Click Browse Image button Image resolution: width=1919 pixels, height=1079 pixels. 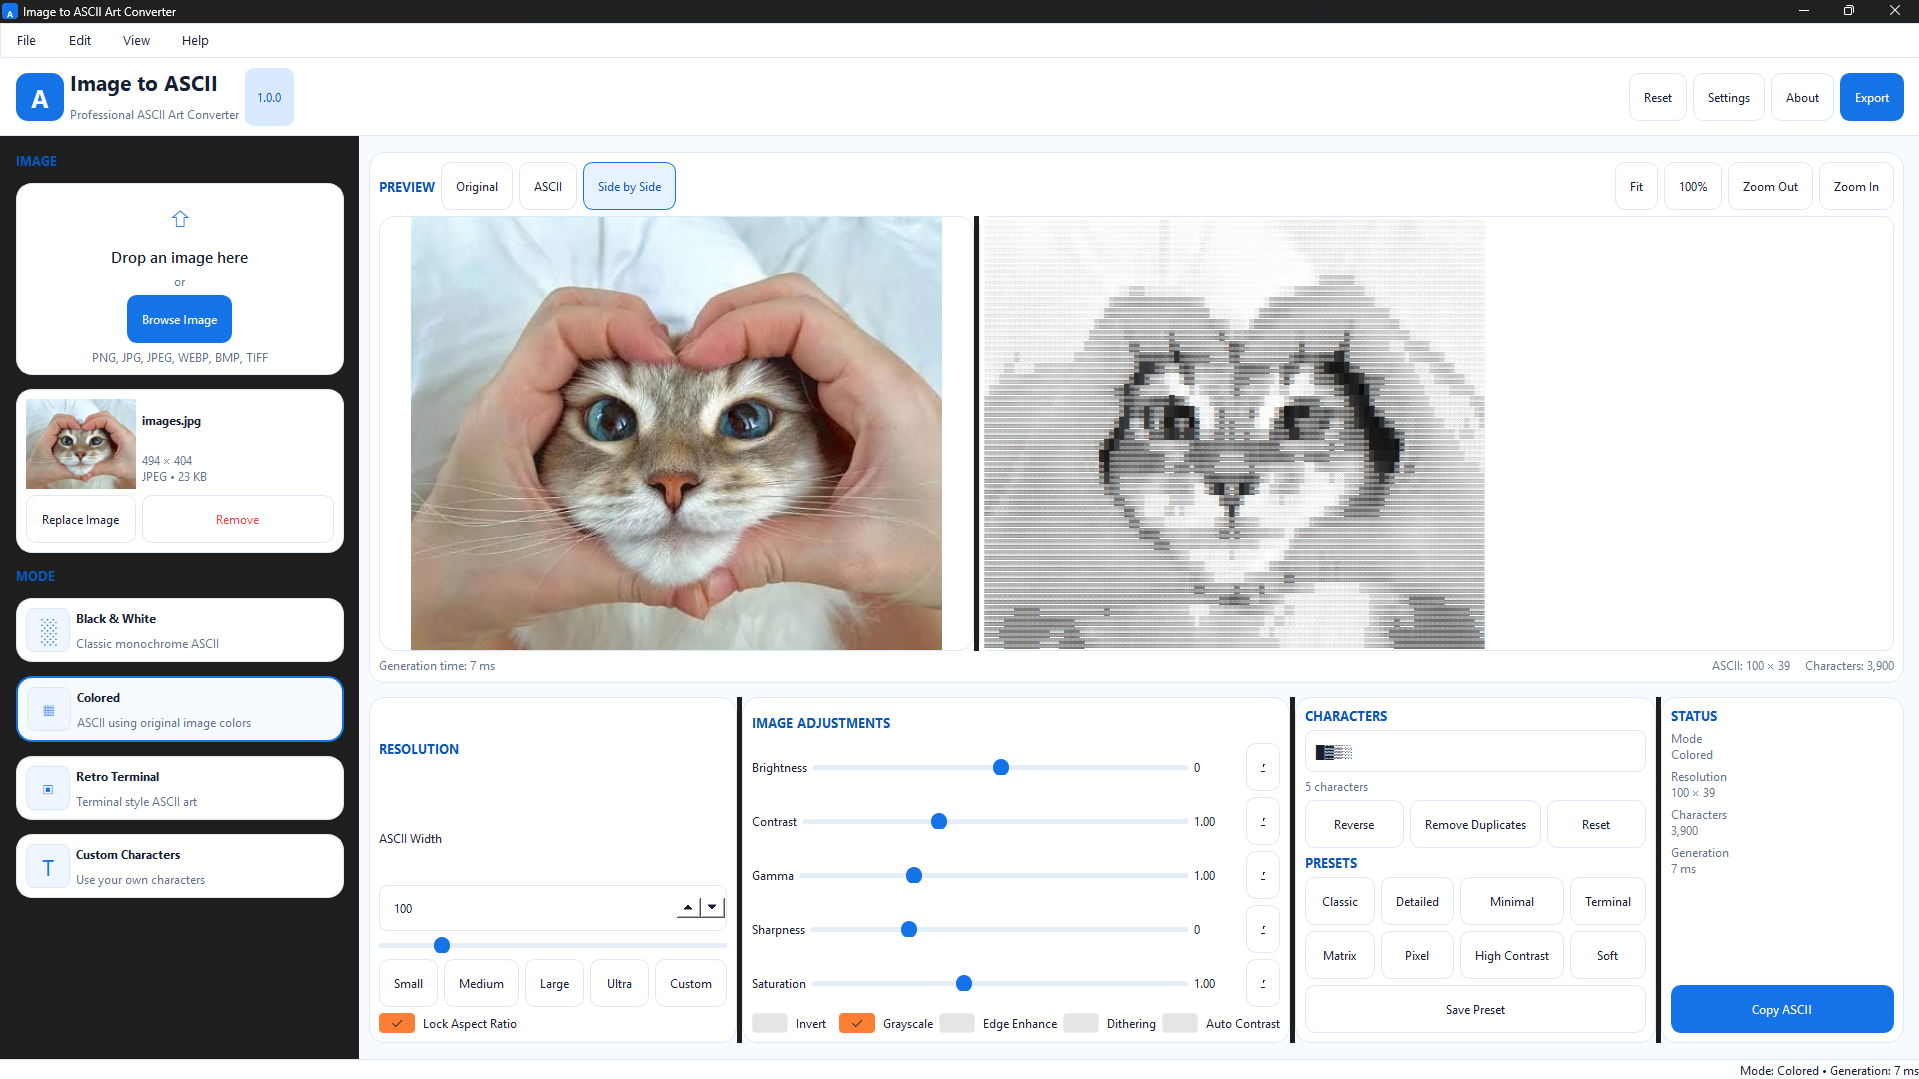[x=180, y=320]
